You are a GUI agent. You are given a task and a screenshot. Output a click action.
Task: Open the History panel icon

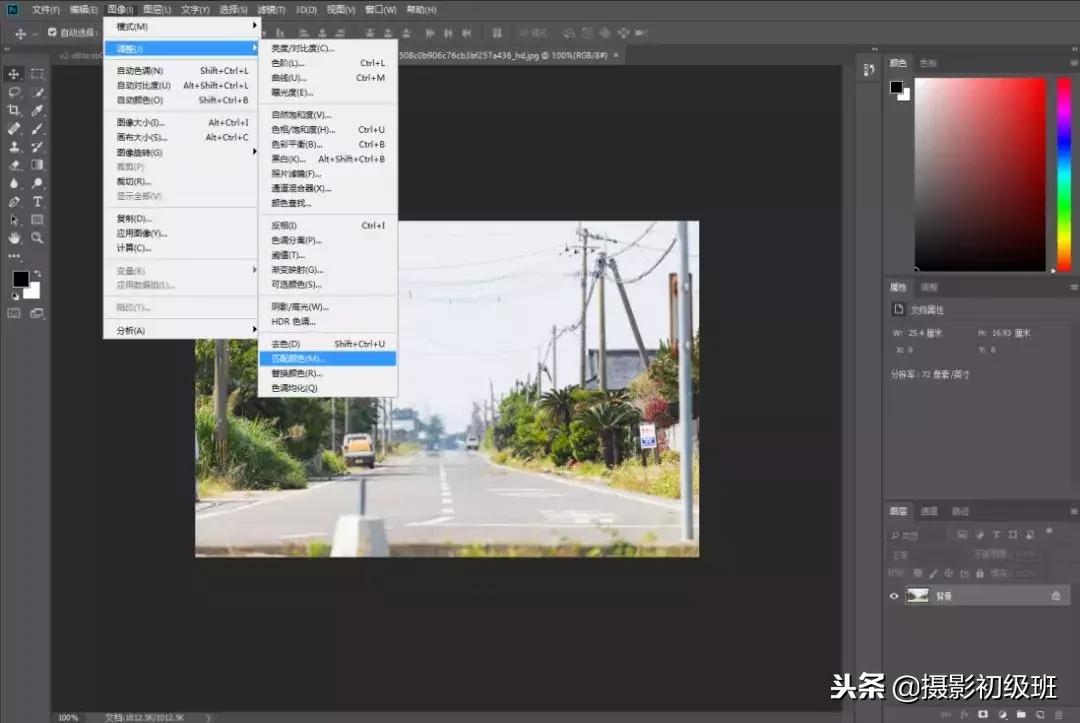(x=869, y=70)
